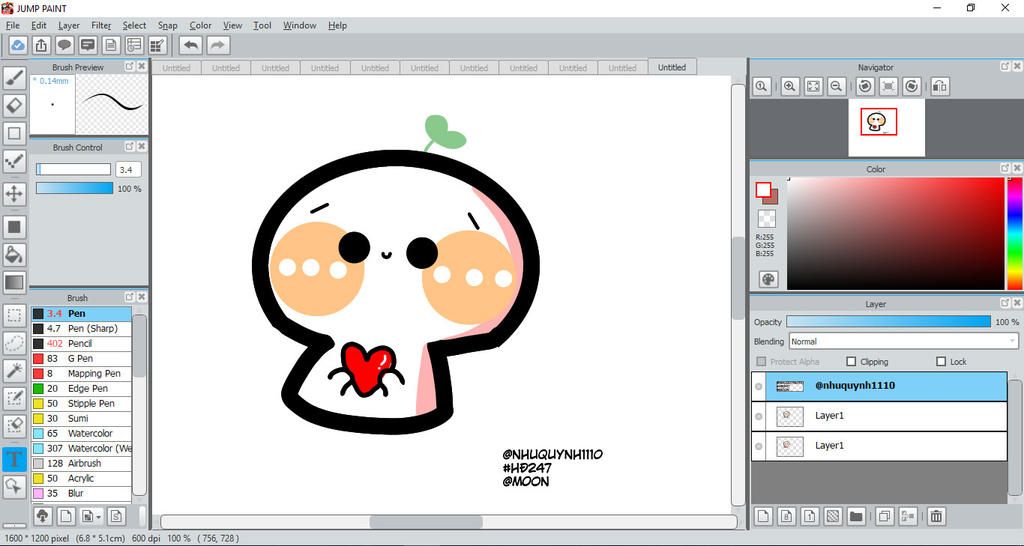Click the grid with pencil icon
This screenshot has width=1024, height=546.
pyautogui.click(x=157, y=45)
